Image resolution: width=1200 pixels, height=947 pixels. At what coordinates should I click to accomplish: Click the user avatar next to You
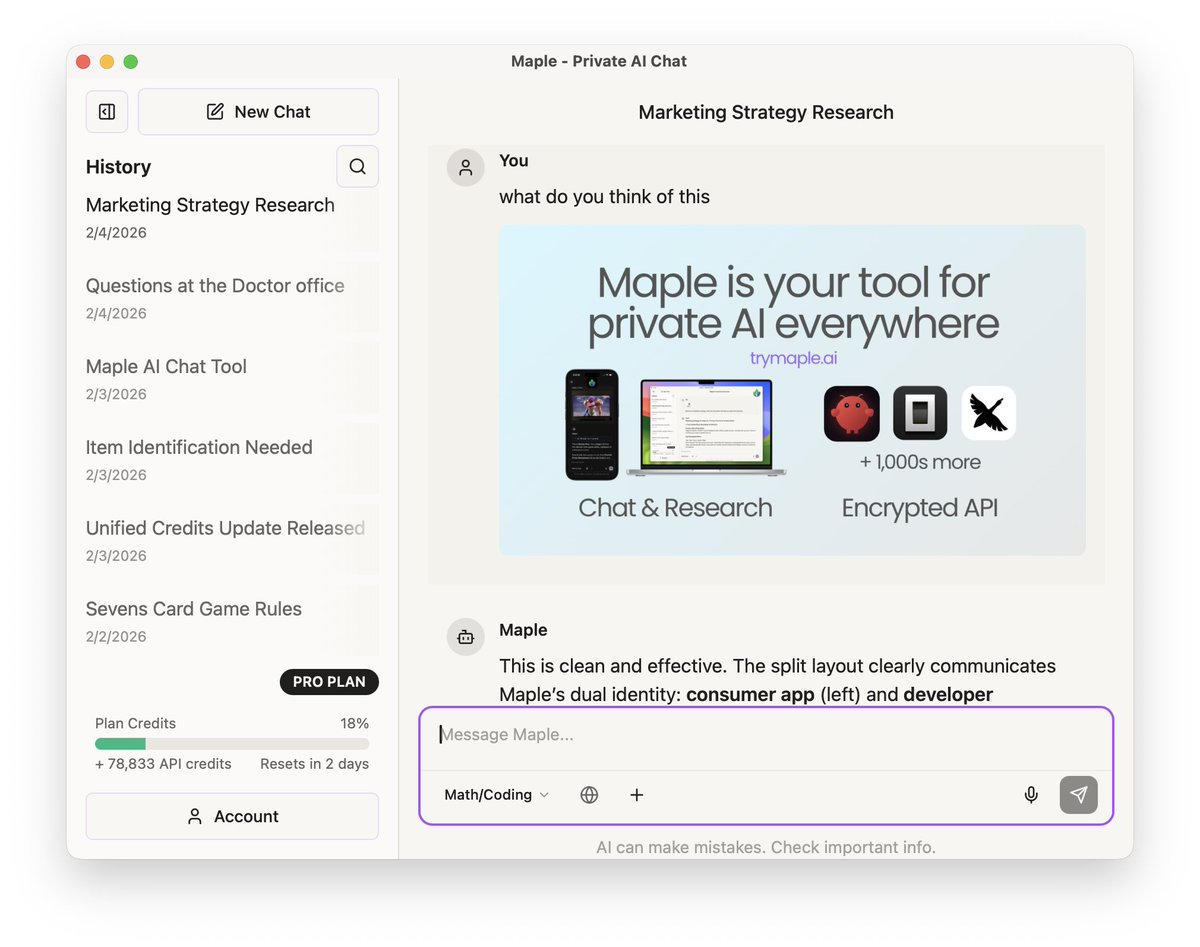[465, 168]
